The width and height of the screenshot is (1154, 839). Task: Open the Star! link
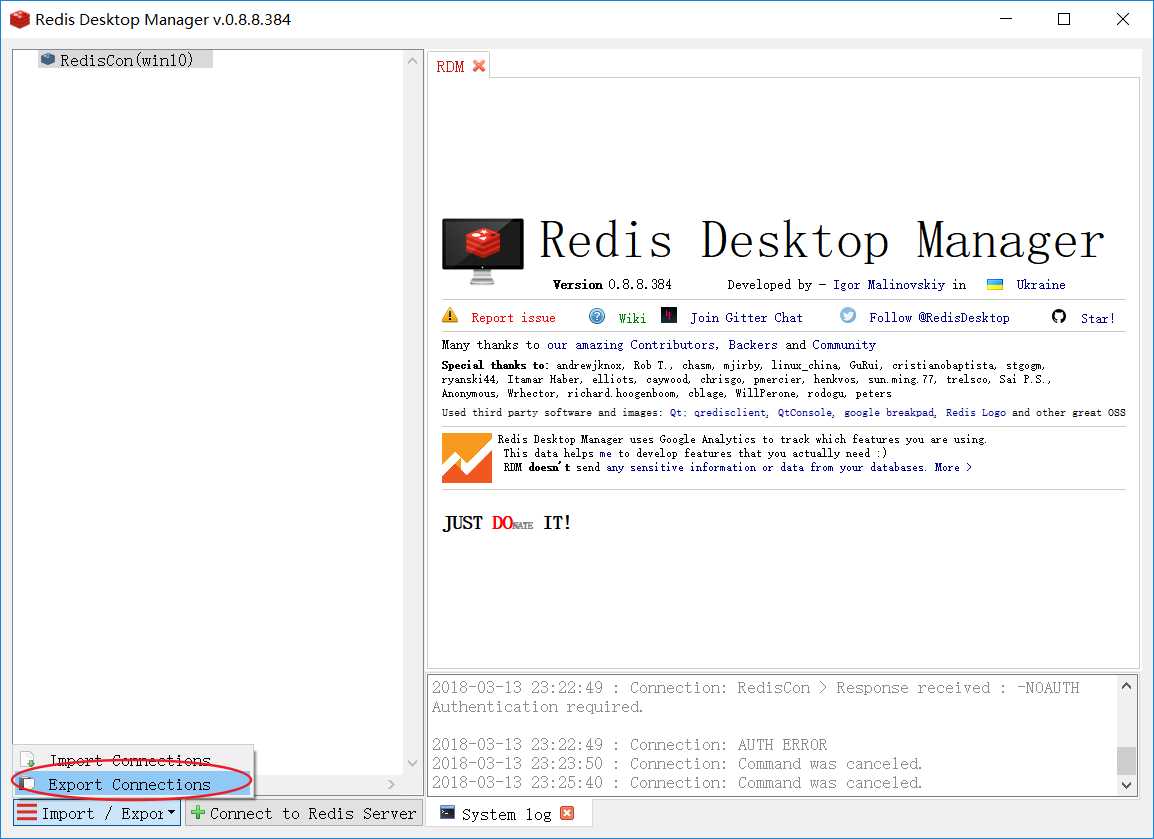(1097, 319)
